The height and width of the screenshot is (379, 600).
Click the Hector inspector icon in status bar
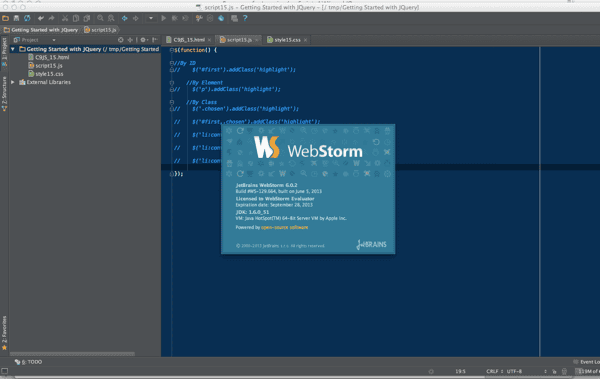(564, 371)
